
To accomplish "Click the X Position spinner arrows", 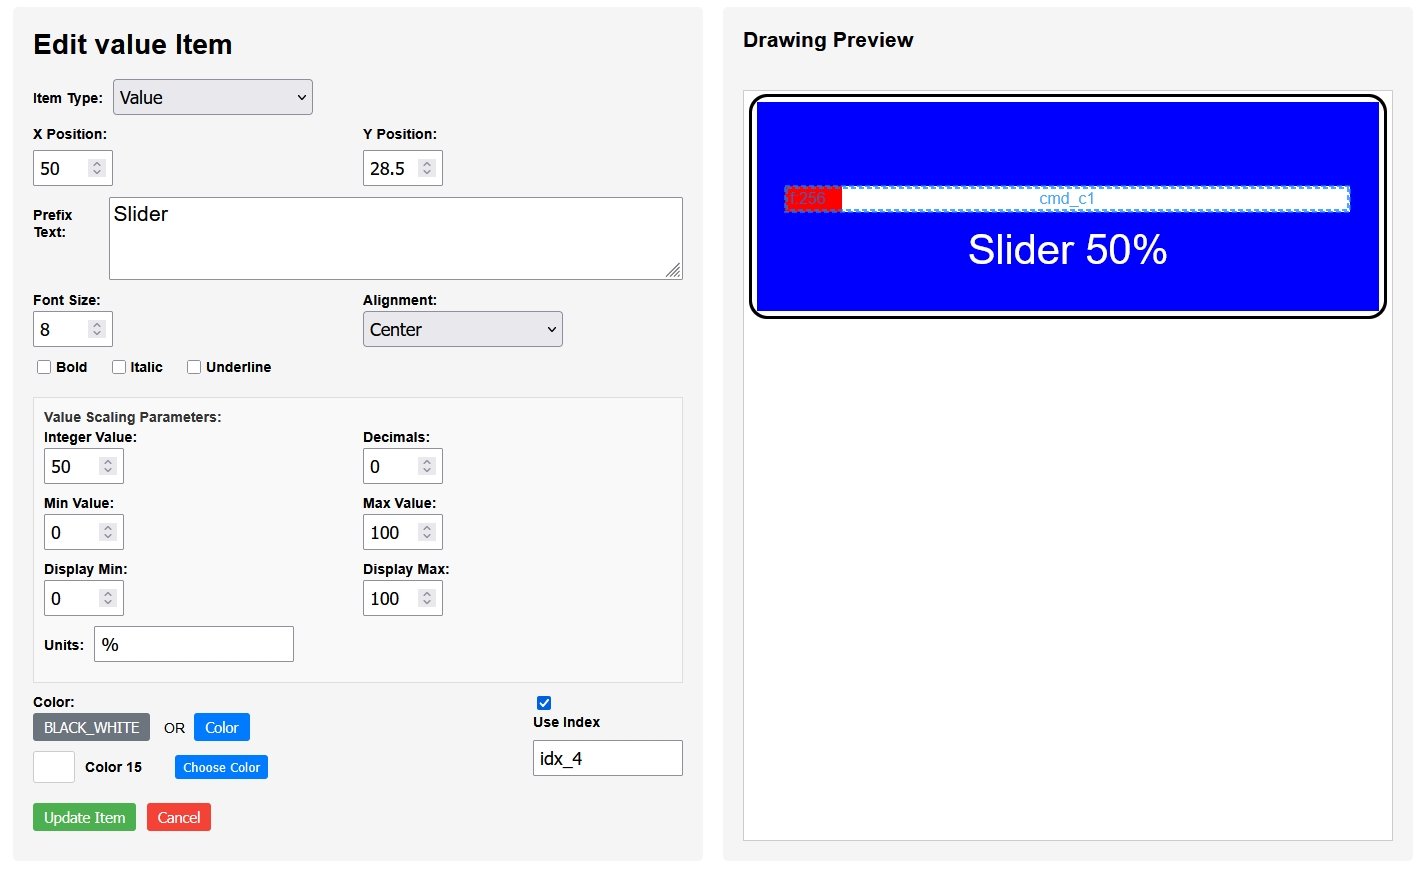I will coord(97,168).
